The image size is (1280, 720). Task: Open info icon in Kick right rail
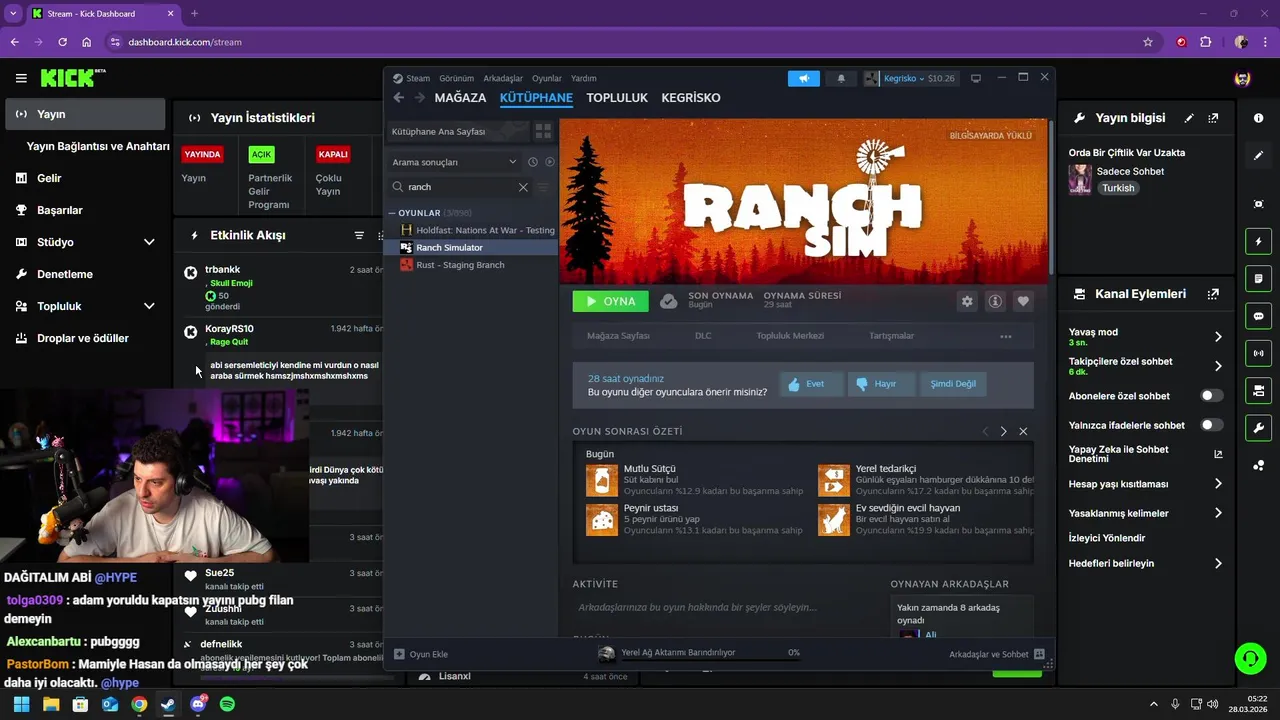(1258, 118)
